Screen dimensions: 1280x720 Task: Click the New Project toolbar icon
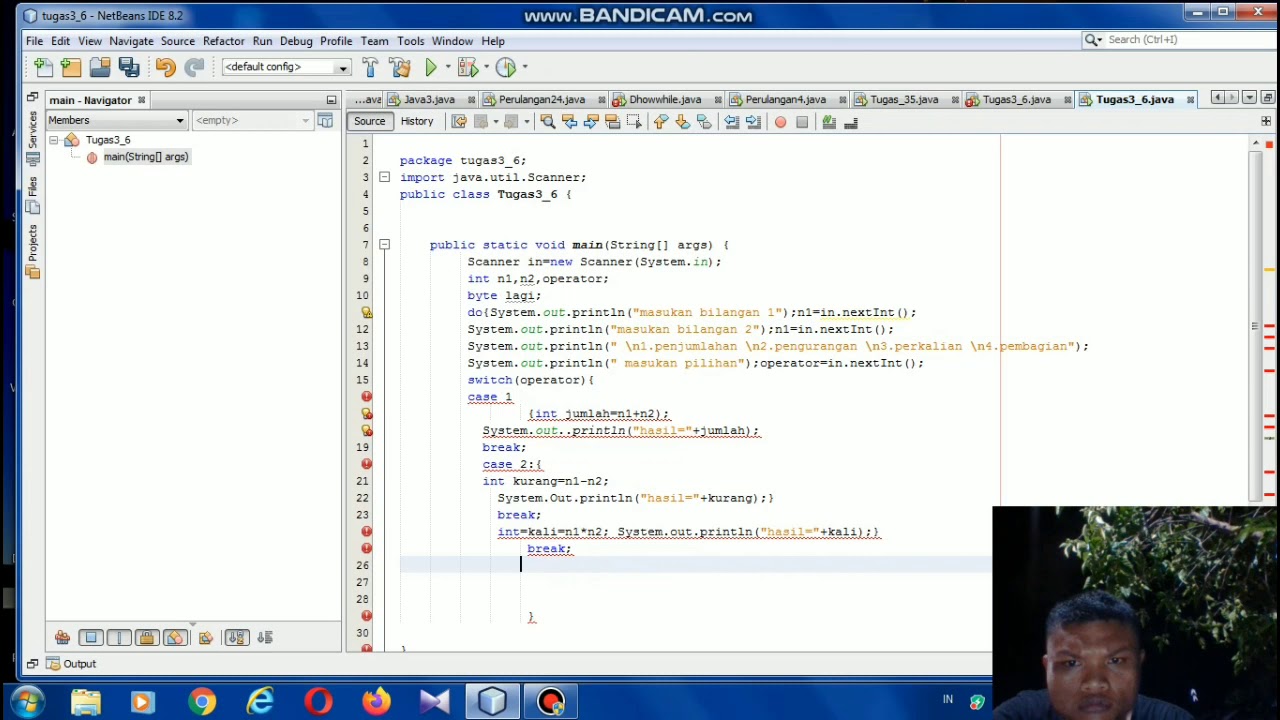tap(71, 67)
